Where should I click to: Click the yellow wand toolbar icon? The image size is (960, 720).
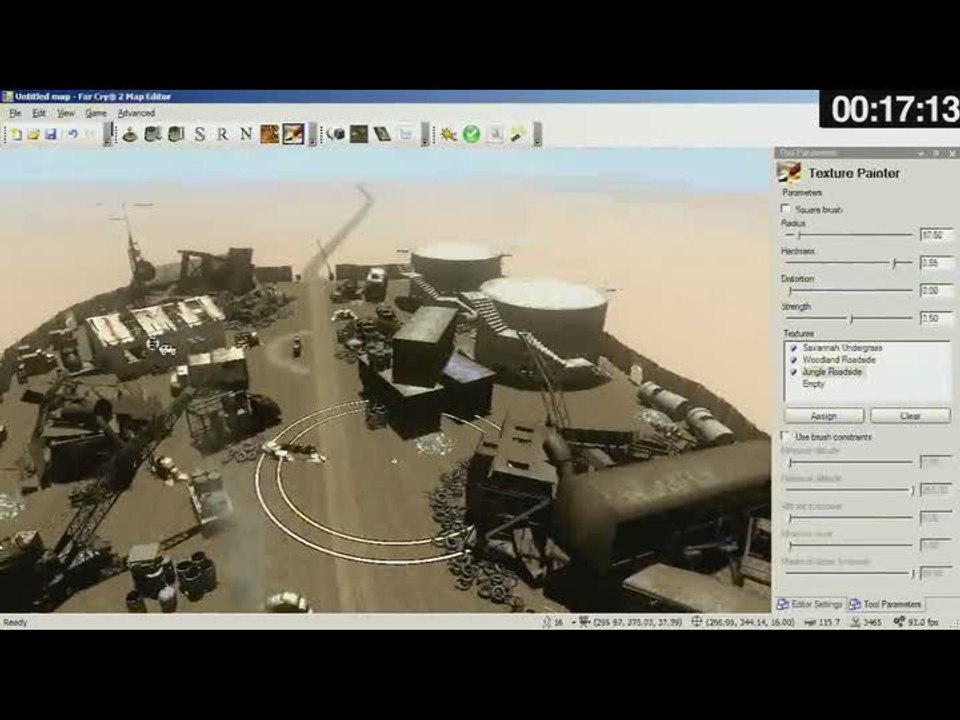(518, 134)
